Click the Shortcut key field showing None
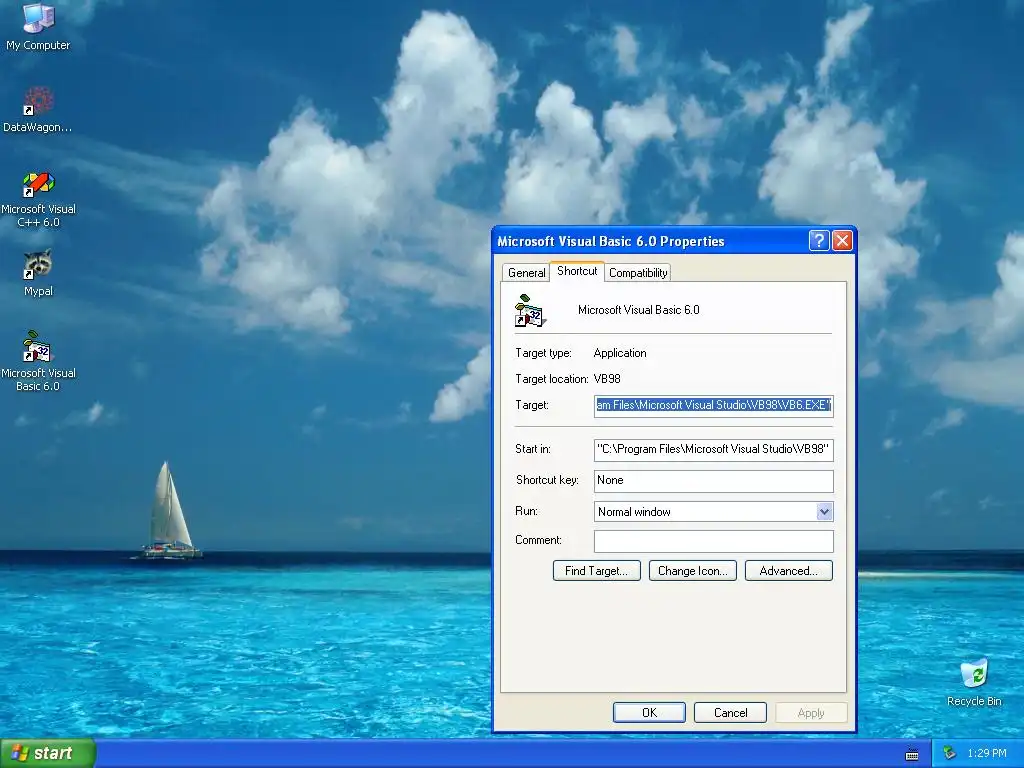 click(x=713, y=481)
